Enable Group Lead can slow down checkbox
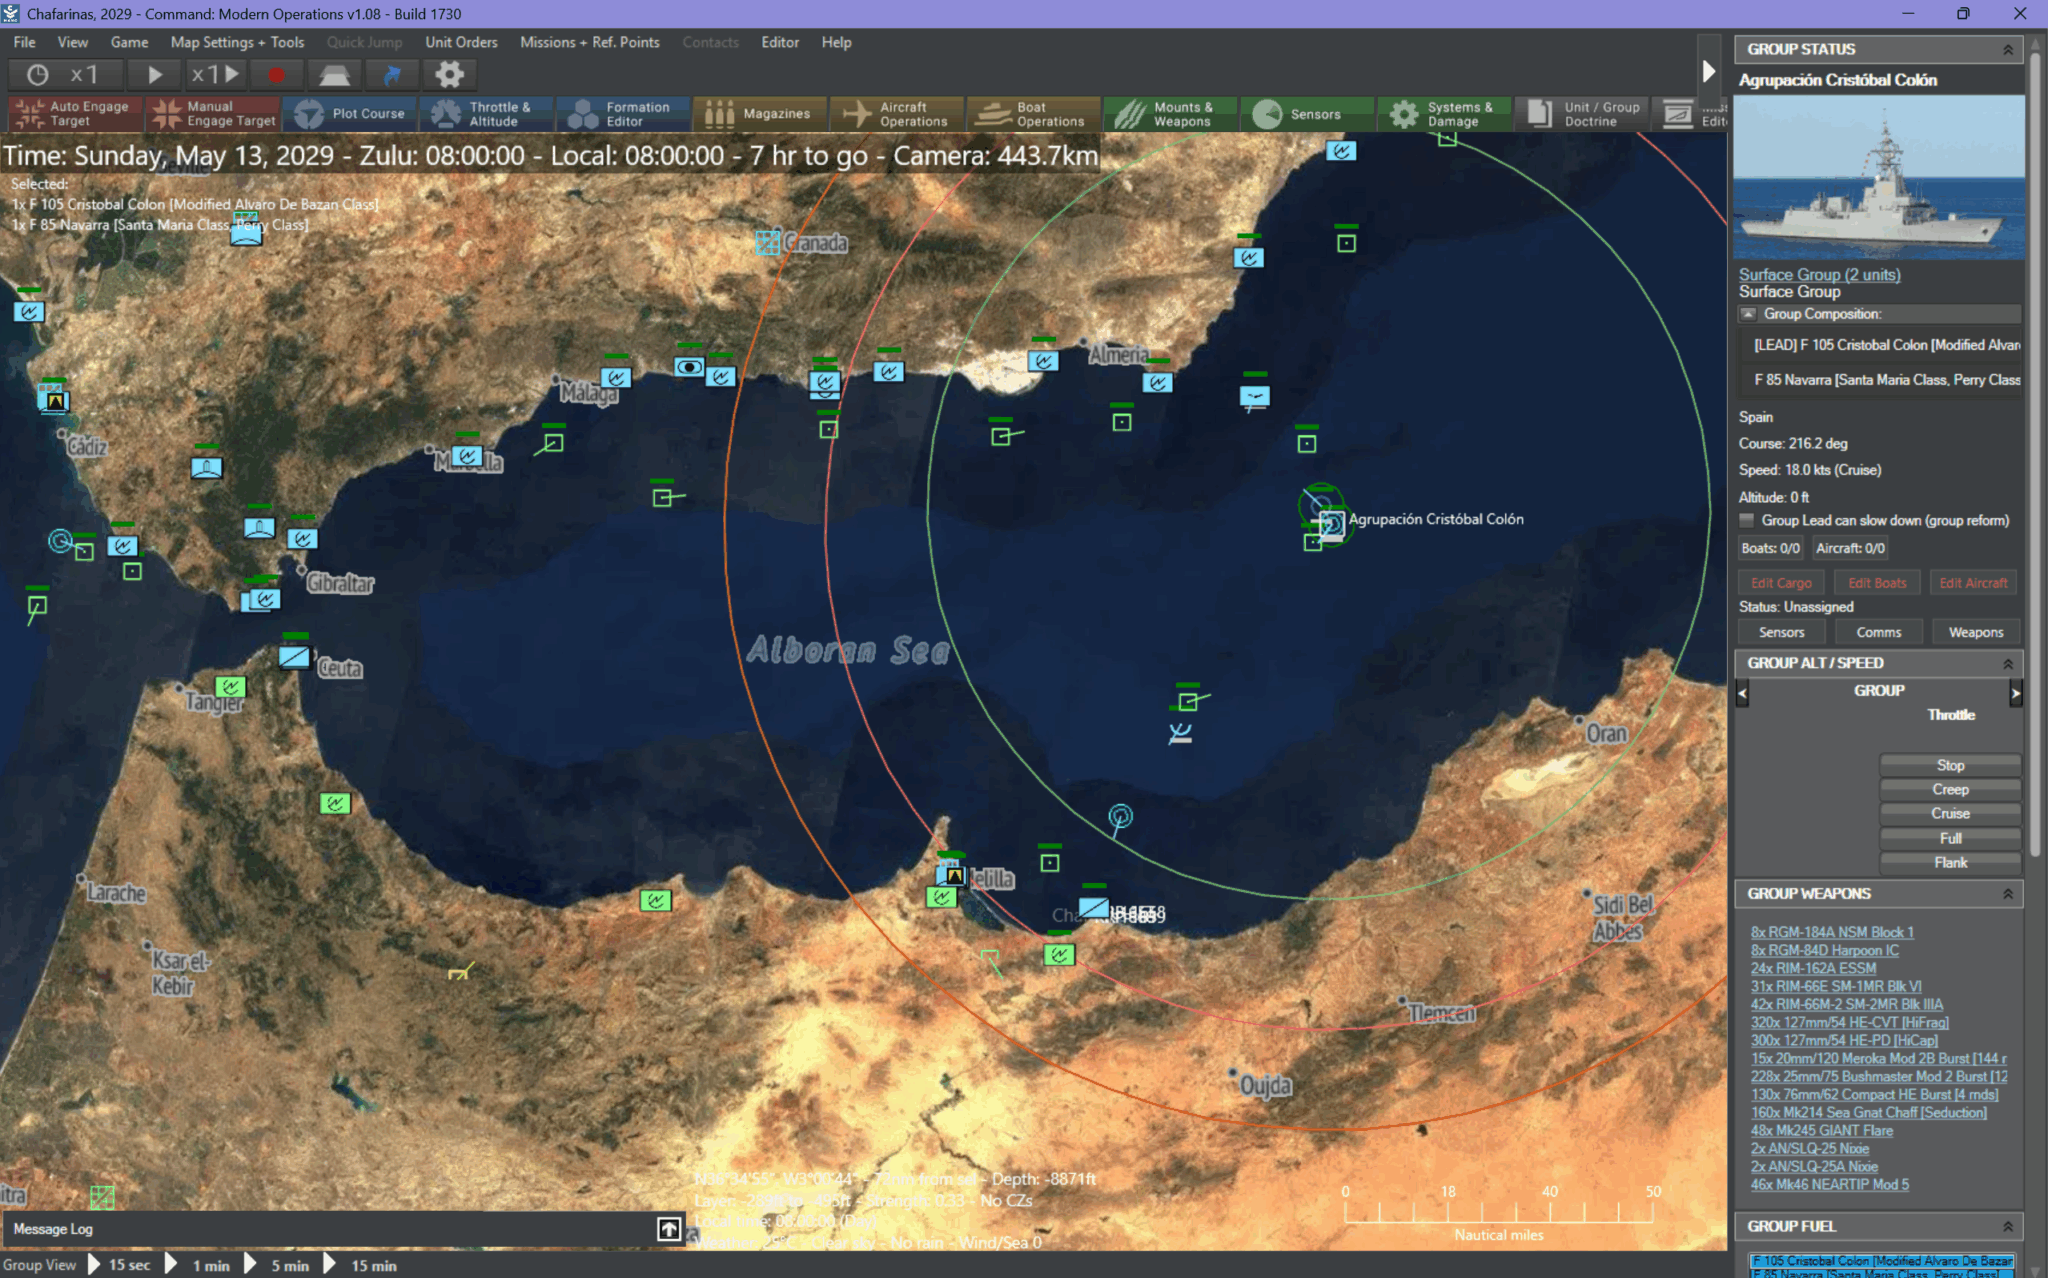 pyautogui.click(x=1747, y=521)
